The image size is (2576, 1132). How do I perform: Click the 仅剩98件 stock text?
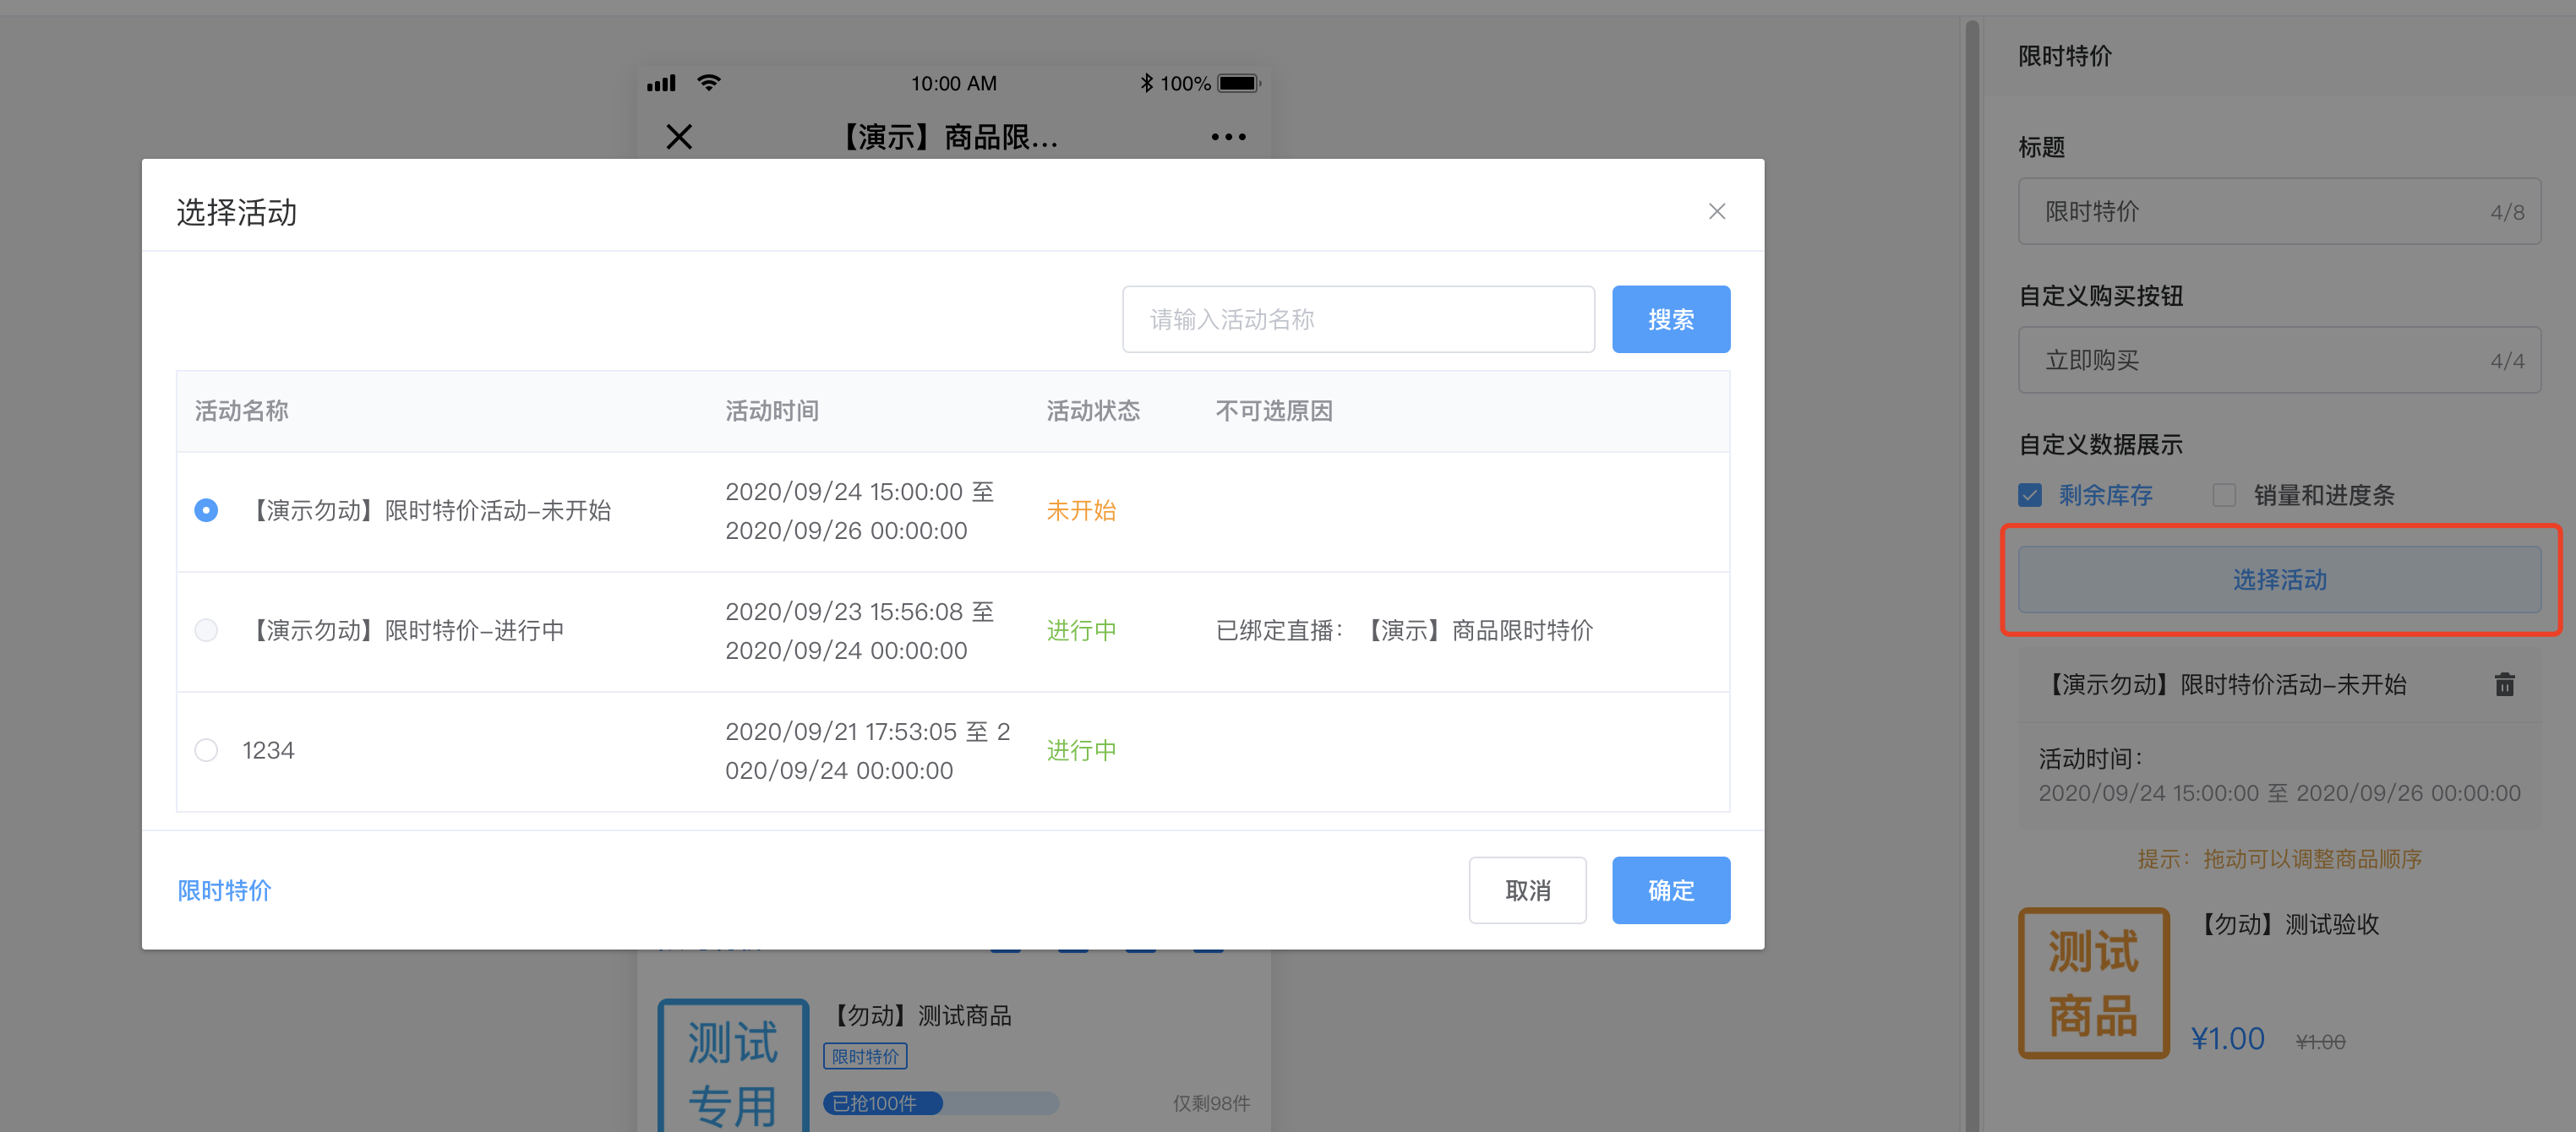(x=1211, y=1103)
